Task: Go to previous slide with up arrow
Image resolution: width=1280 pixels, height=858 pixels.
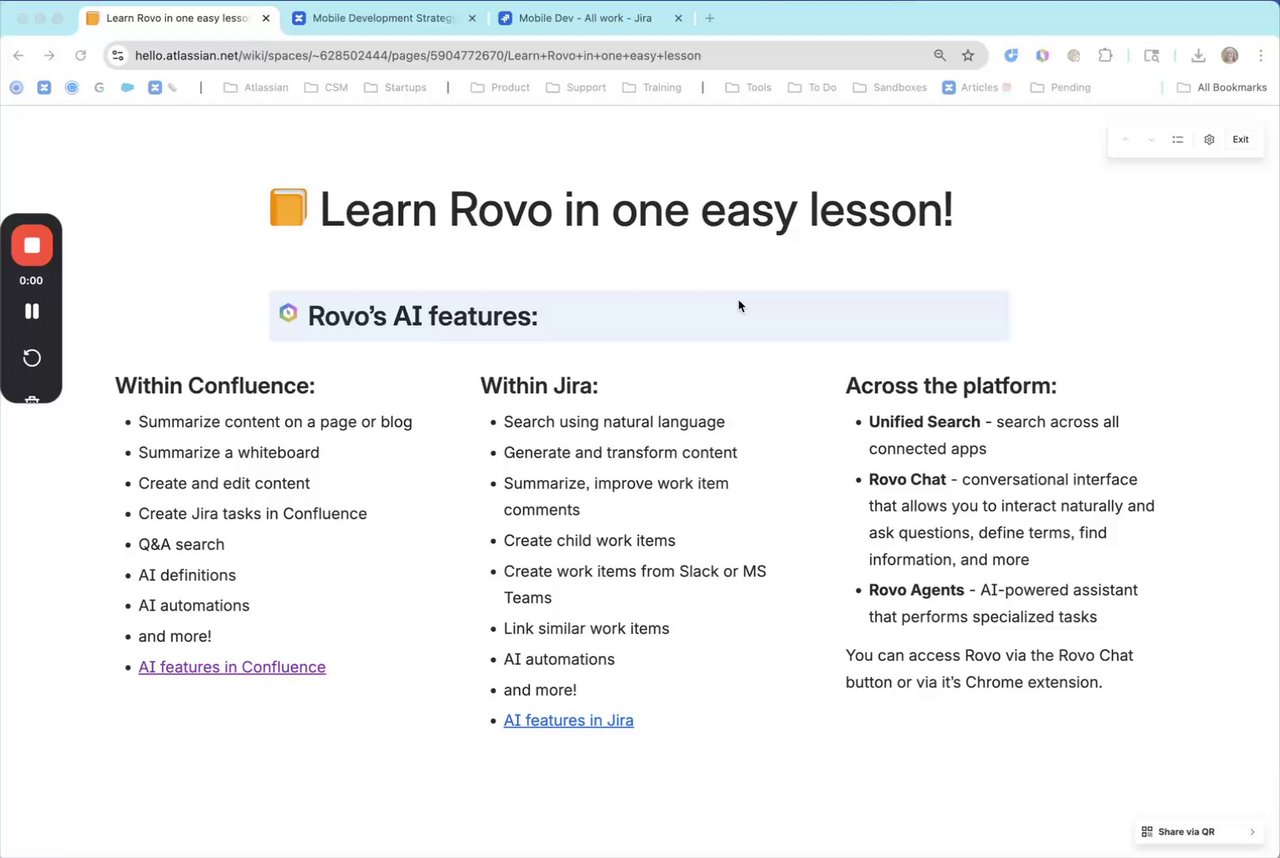Action: pyautogui.click(x=1125, y=140)
